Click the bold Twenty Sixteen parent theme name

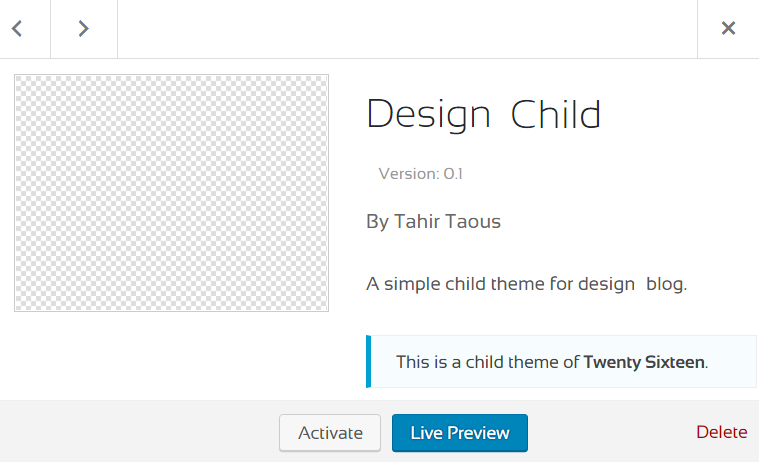pyautogui.click(x=644, y=362)
